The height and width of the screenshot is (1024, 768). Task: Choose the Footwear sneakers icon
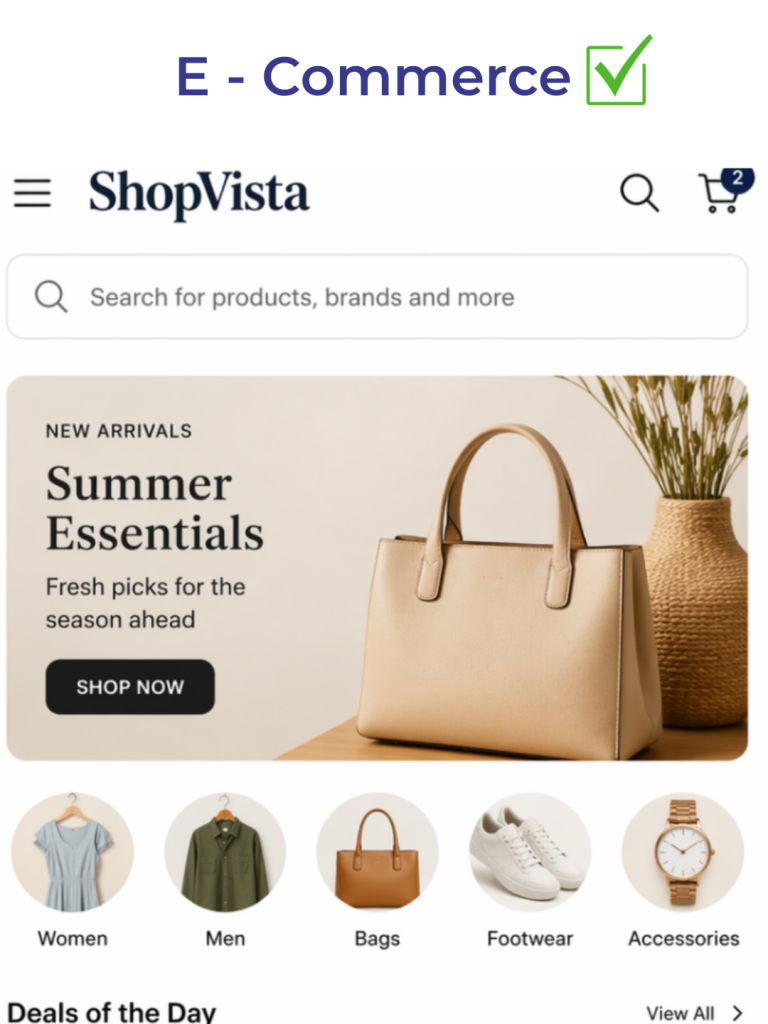[530, 853]
